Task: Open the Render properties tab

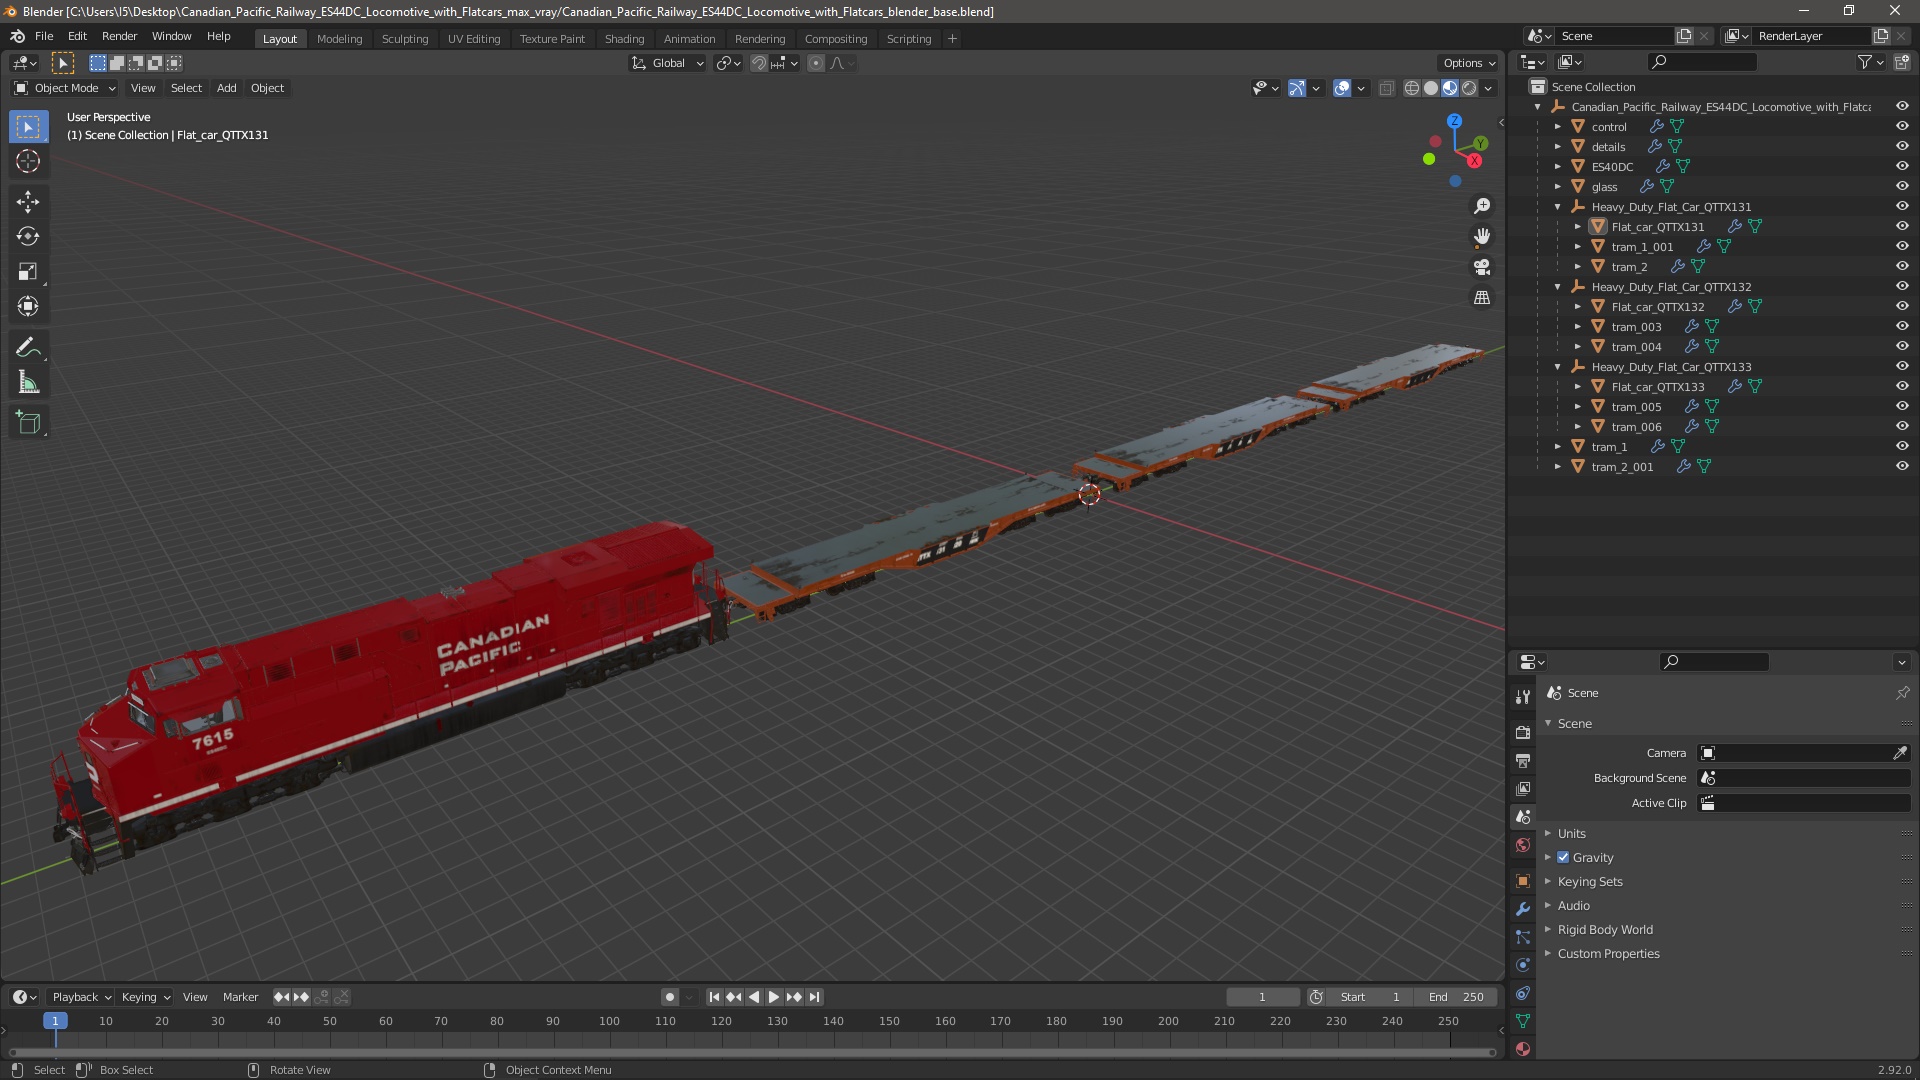Action: [1523, 733]
